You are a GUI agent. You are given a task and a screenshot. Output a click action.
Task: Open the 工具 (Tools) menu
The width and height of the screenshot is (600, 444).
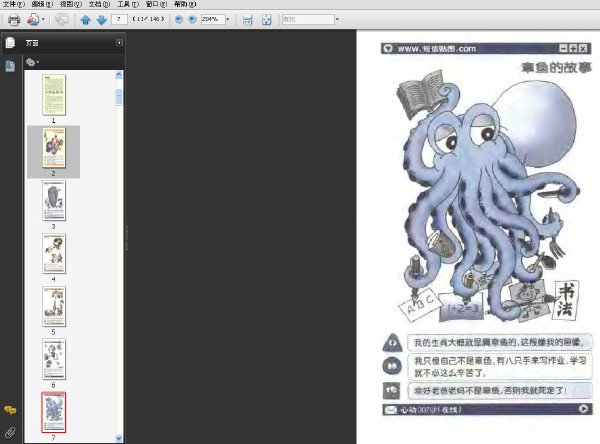pyautogui.click(x=128, y=4)
